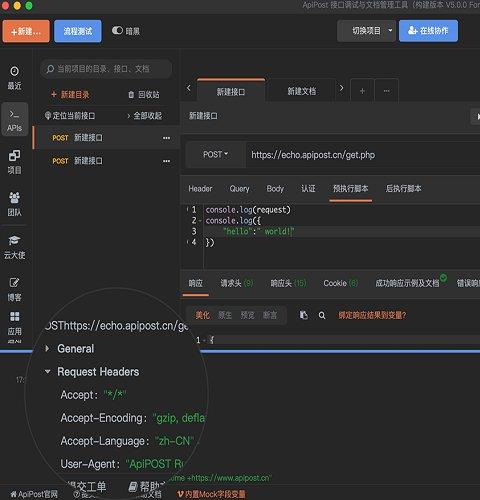This screenshot has height=500, width=480.
Task: Open the POST method dropdown
Action: coord(215,155)
